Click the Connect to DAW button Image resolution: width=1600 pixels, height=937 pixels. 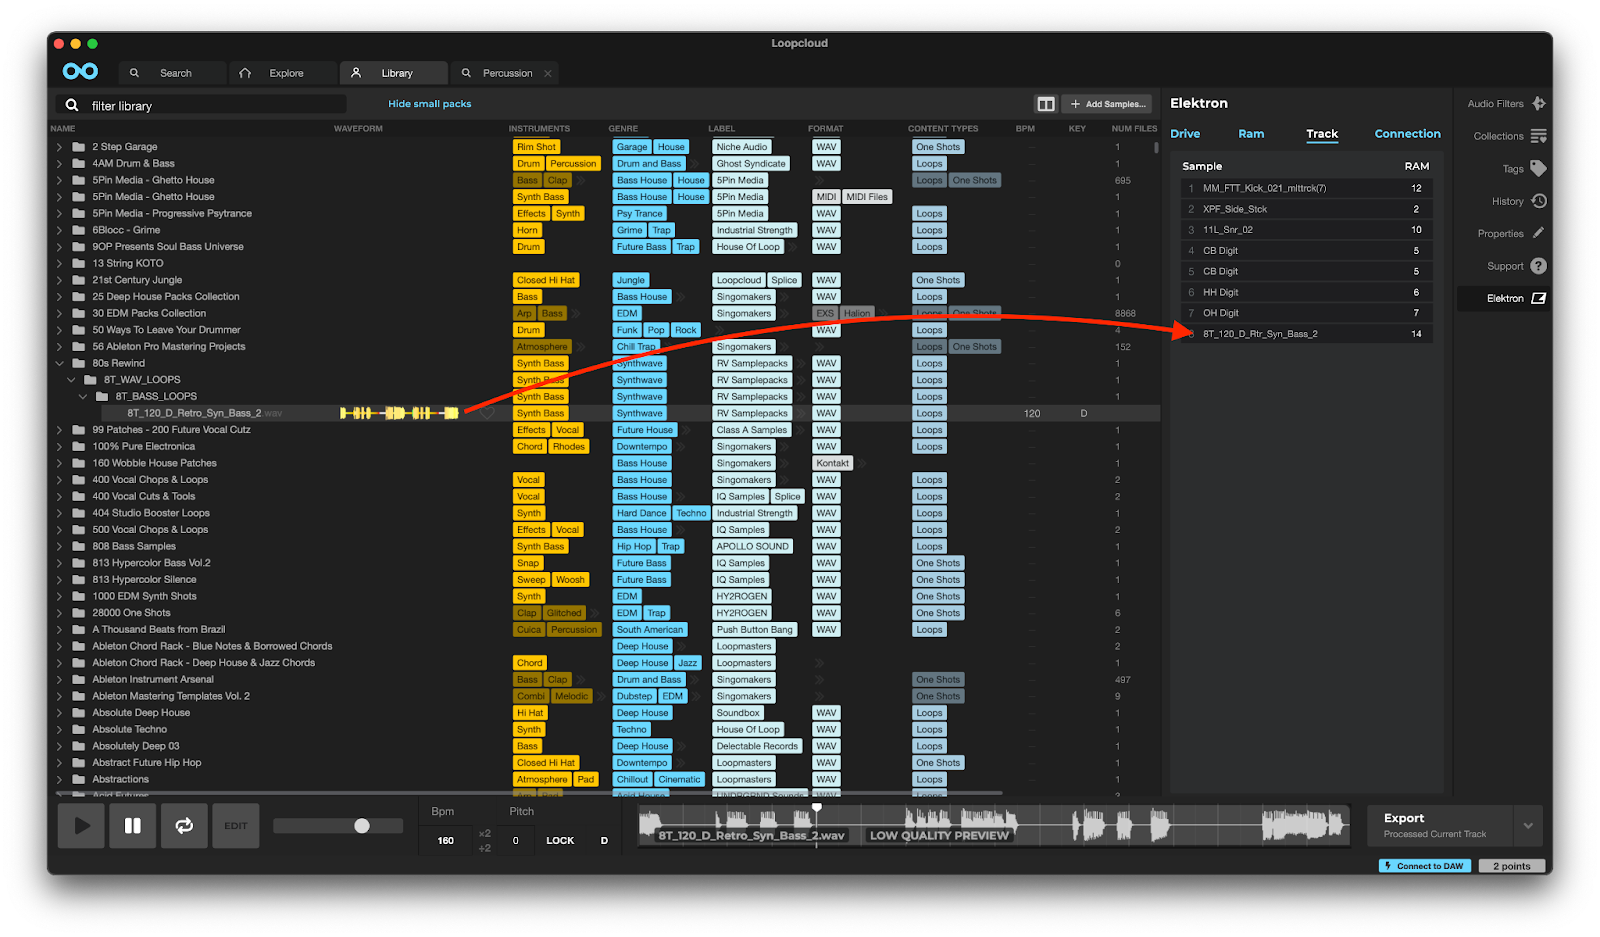[x=1425, y=866]
